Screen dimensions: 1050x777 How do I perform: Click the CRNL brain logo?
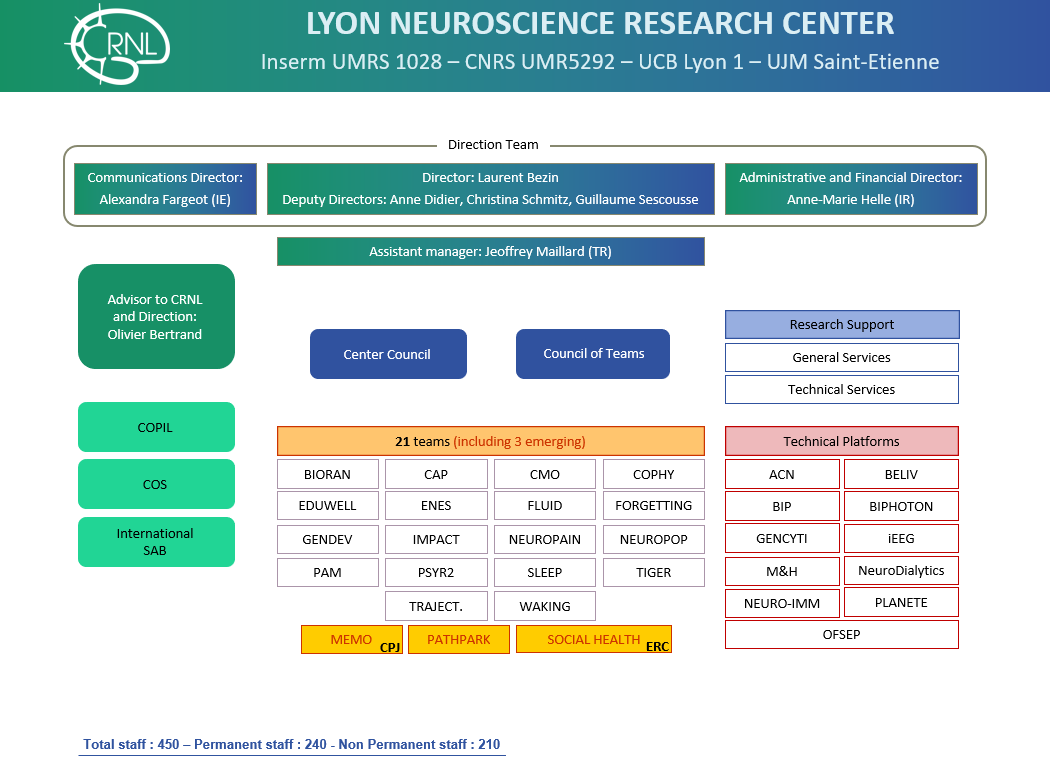[x=118, y=45]
